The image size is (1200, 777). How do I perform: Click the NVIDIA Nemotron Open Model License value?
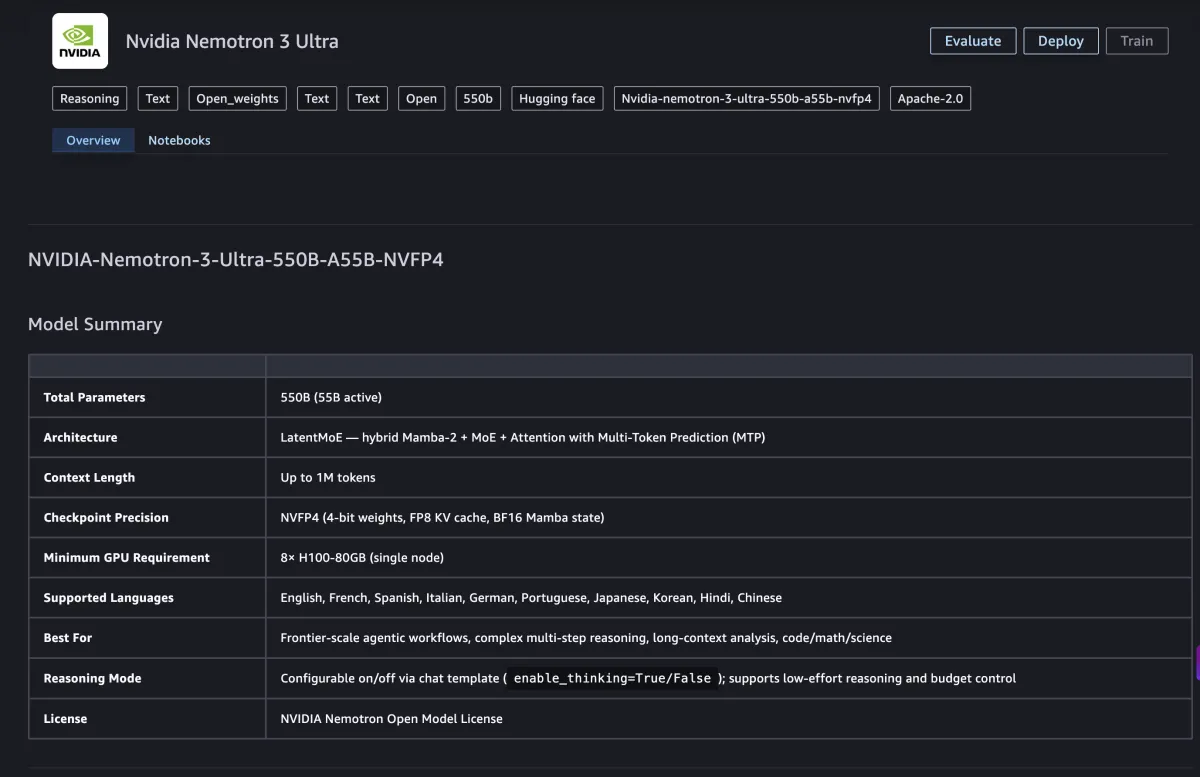coord(391,718)
